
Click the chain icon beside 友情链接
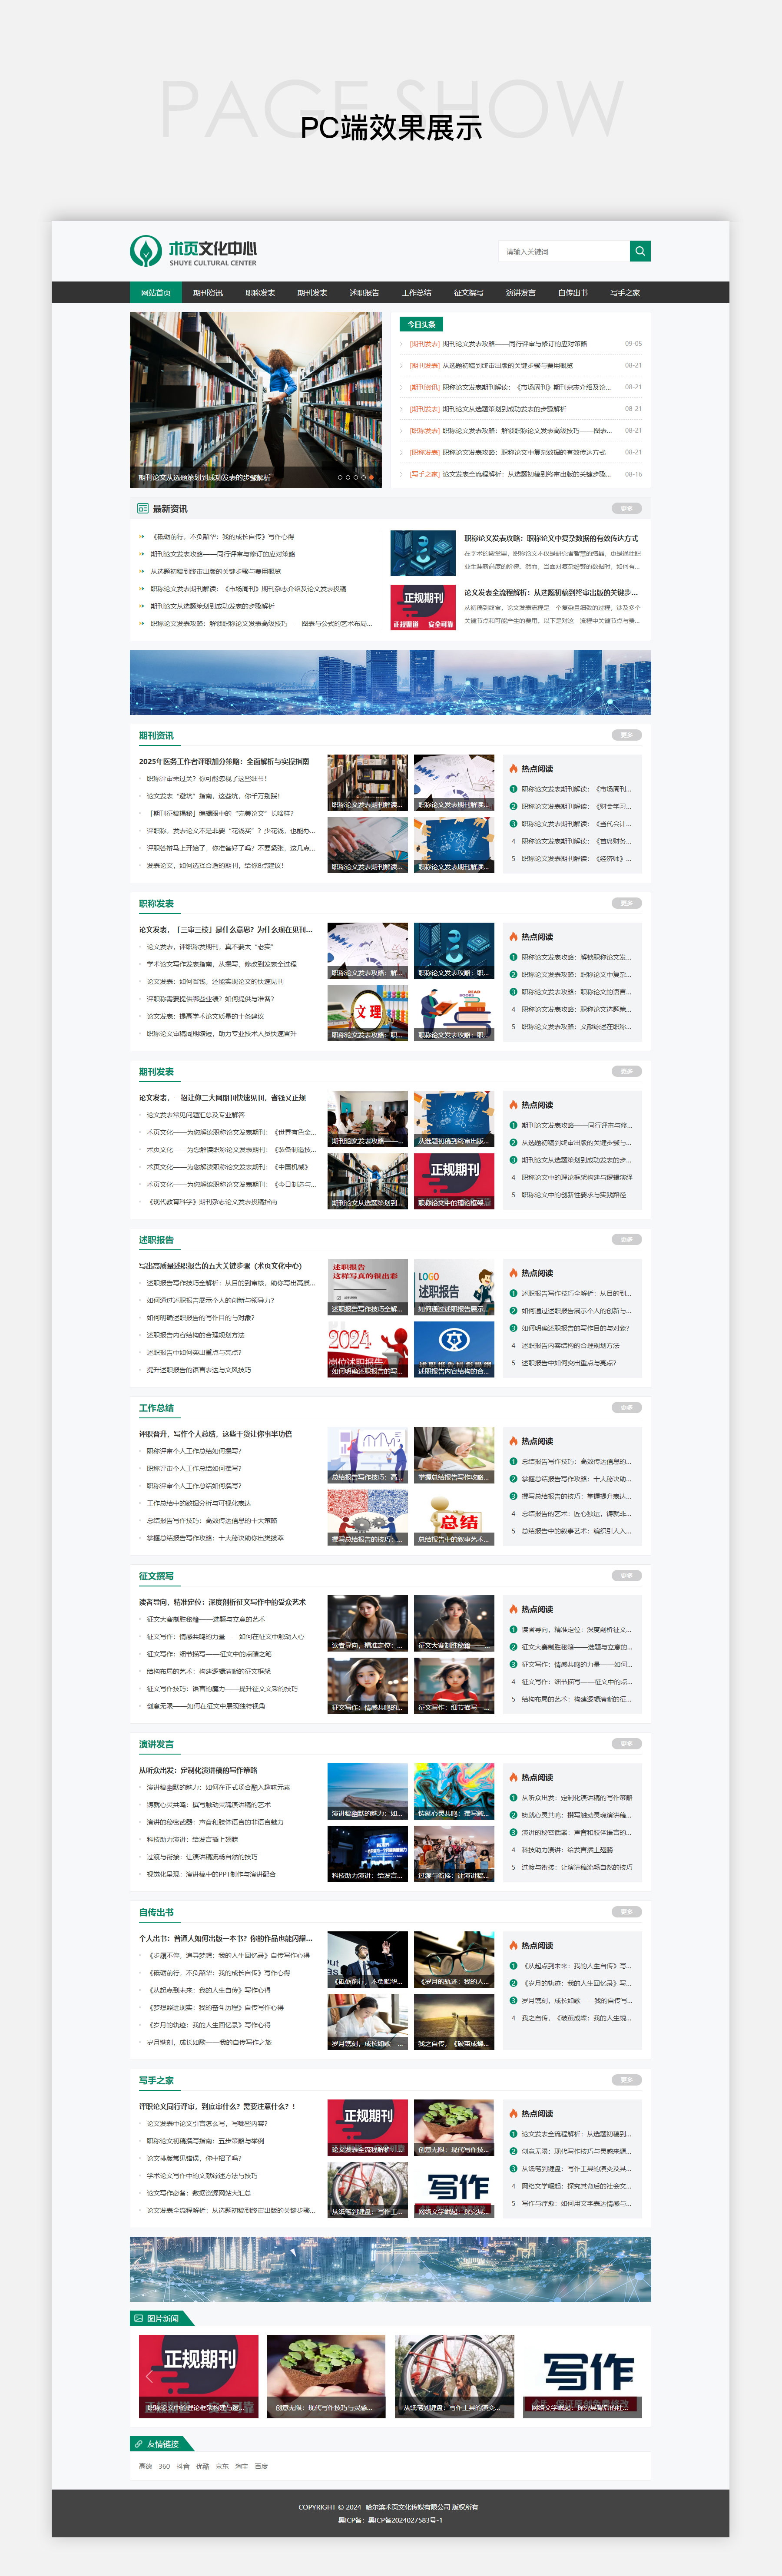pyautogui.click(x=138, y=2444)
